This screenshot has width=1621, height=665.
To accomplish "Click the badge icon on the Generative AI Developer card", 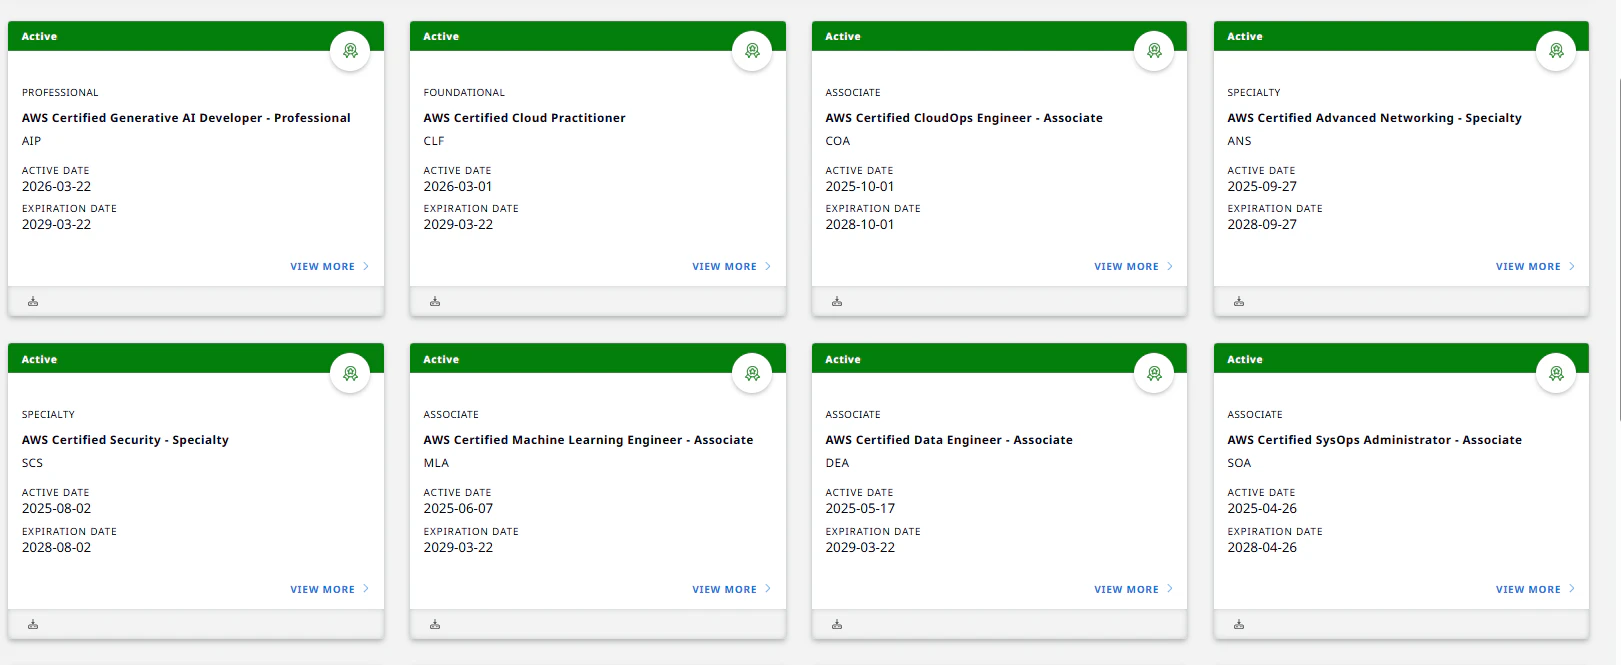I will pos(350,51).
